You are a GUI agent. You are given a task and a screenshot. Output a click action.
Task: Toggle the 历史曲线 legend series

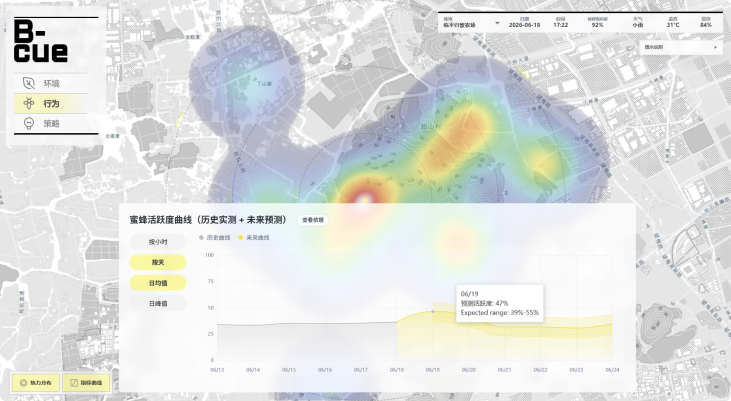click(215, 238)
